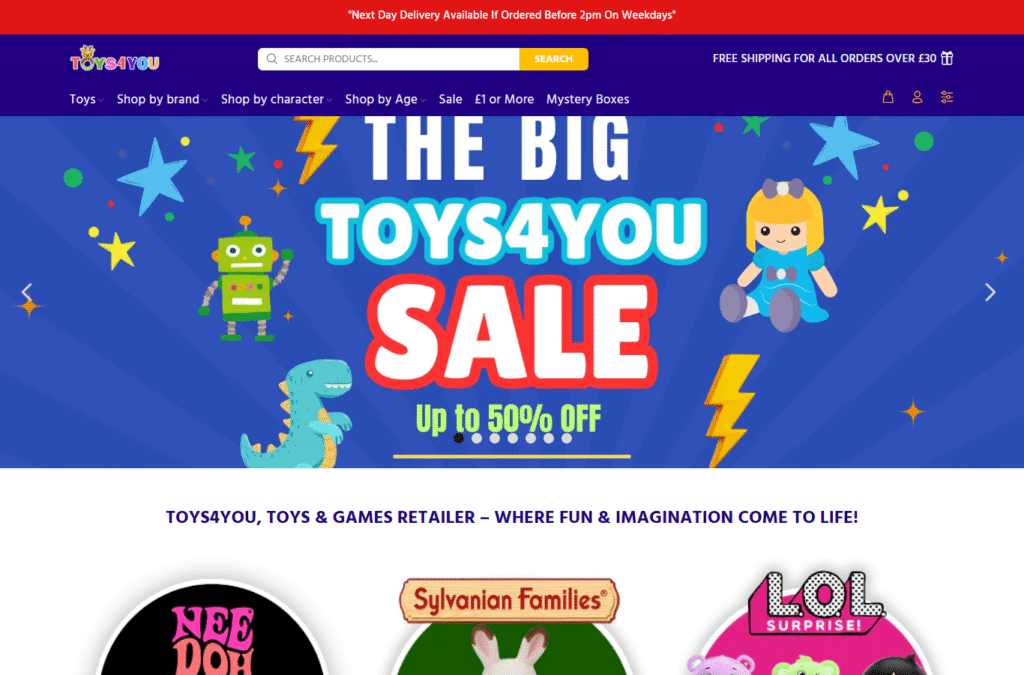Expand the Toys dropdown menu
The width and height of the screenshot is (1024, 675).
click(x=86, y=99)
